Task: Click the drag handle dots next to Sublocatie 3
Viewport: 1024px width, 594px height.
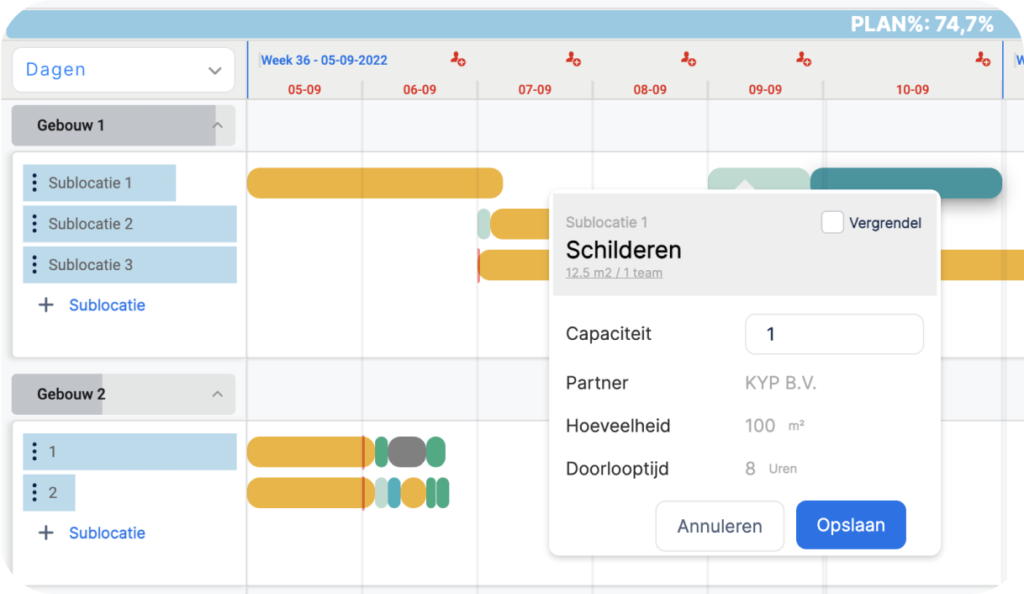Action: [x=37, y=264]
